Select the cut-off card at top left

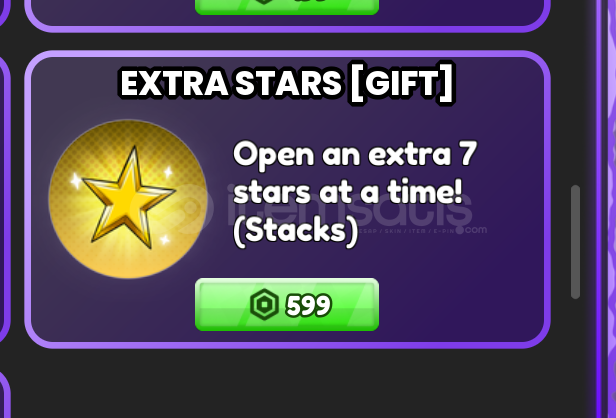[x=4, y=13]
